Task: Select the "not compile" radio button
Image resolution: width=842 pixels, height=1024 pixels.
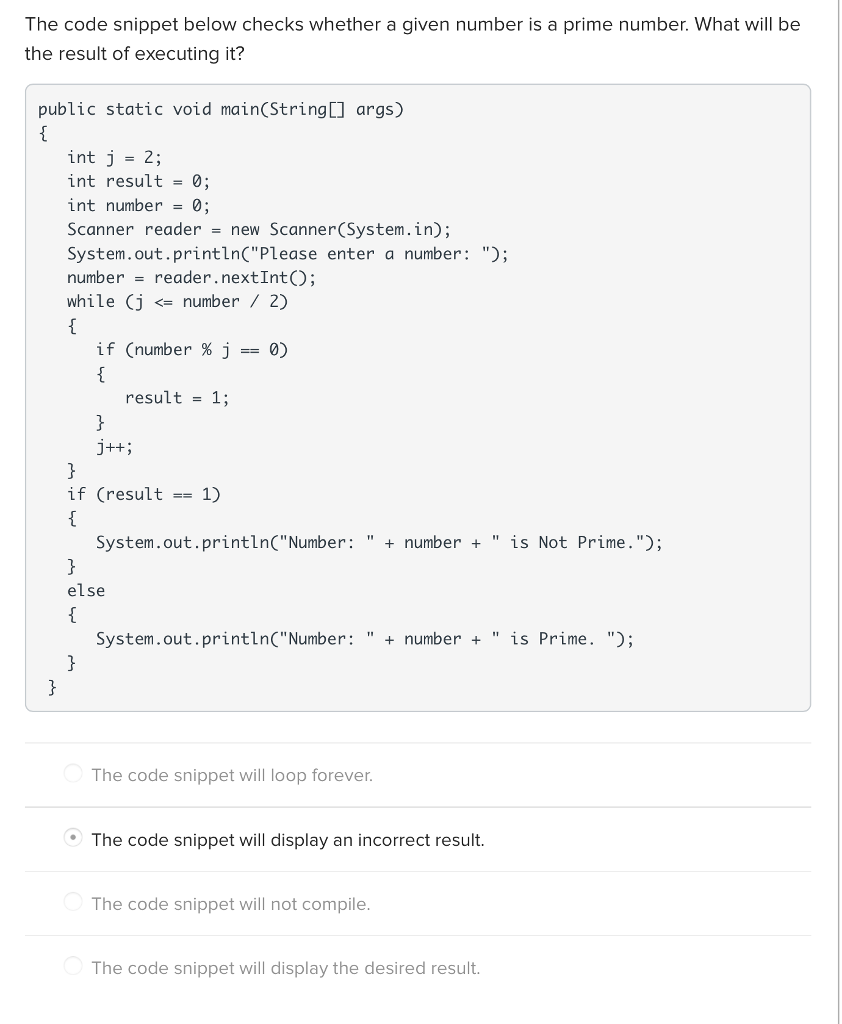Action: click(73, 903)
